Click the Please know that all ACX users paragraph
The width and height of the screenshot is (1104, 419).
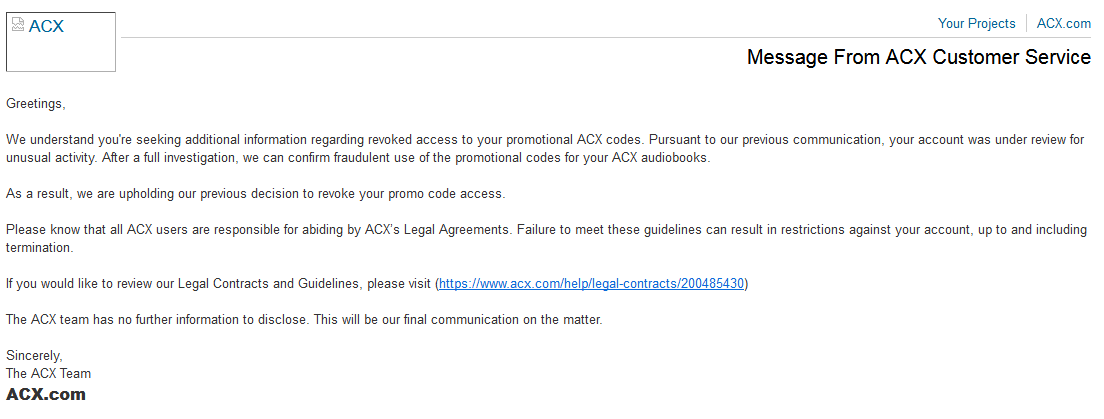[546, 239]
